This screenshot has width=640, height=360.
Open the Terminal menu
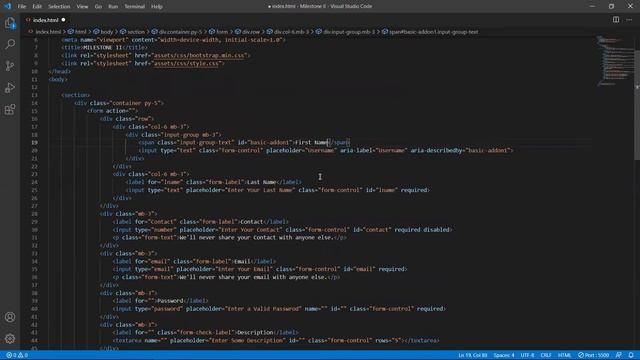click(135, 7)
